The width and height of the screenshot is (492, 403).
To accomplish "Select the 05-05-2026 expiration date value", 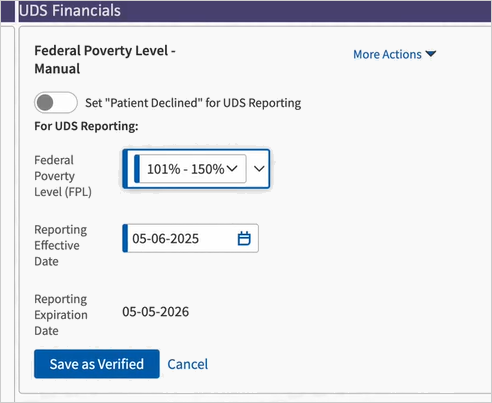I will point(156,312).
